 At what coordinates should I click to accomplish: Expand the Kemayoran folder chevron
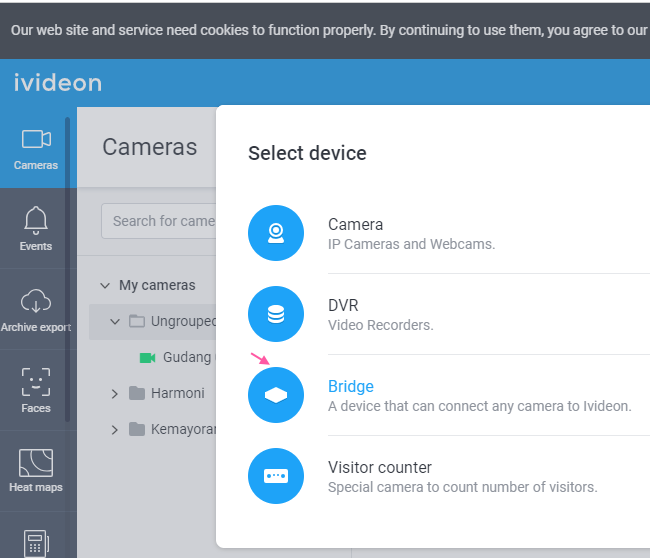tap(115, 430)
